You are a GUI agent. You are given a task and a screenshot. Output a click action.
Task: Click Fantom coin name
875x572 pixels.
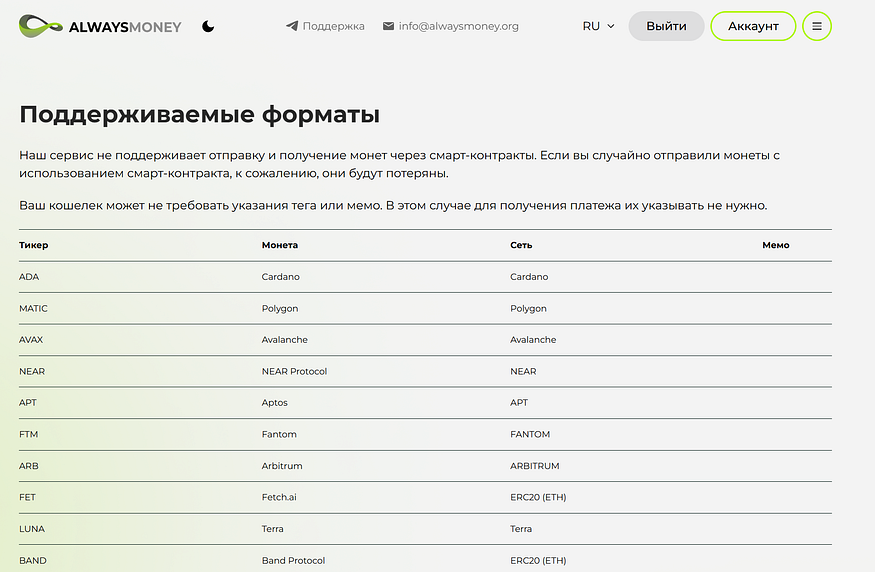tap(279, 434)
